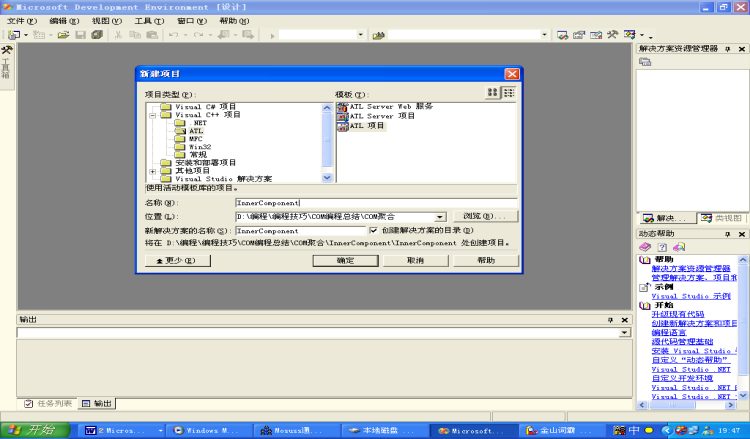Open the Toolbox side tab icon

(x=7, y=50)
